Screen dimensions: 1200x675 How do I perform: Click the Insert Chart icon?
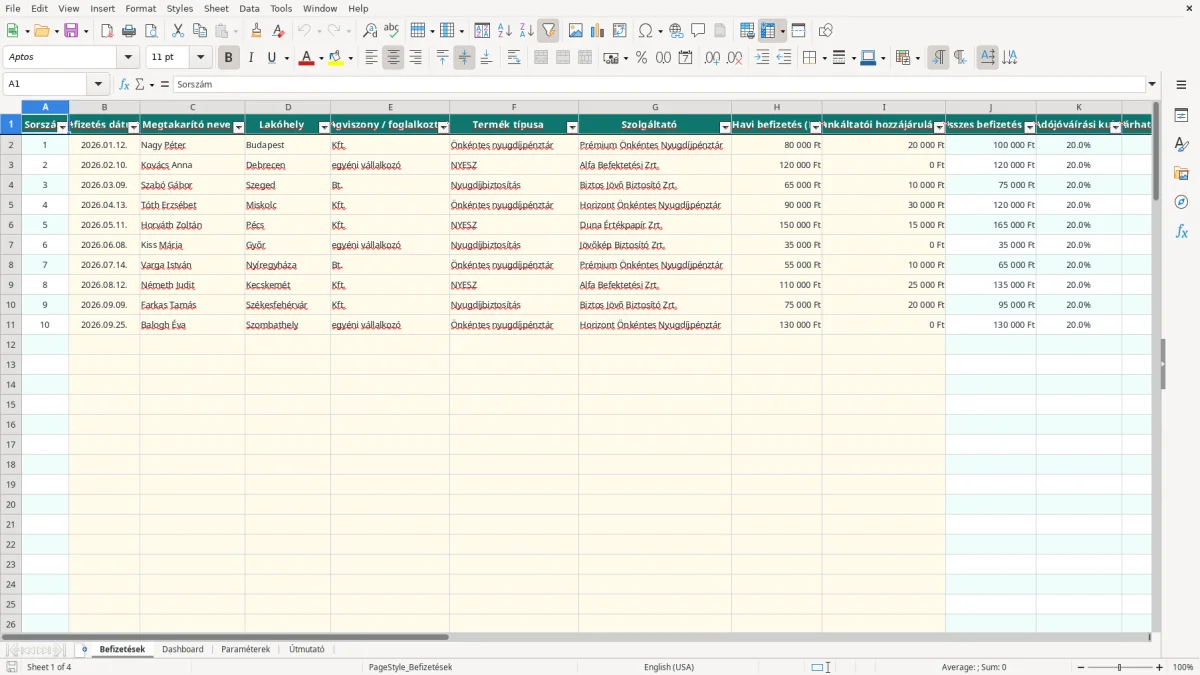pyautogui.click(x=598, y=31)
